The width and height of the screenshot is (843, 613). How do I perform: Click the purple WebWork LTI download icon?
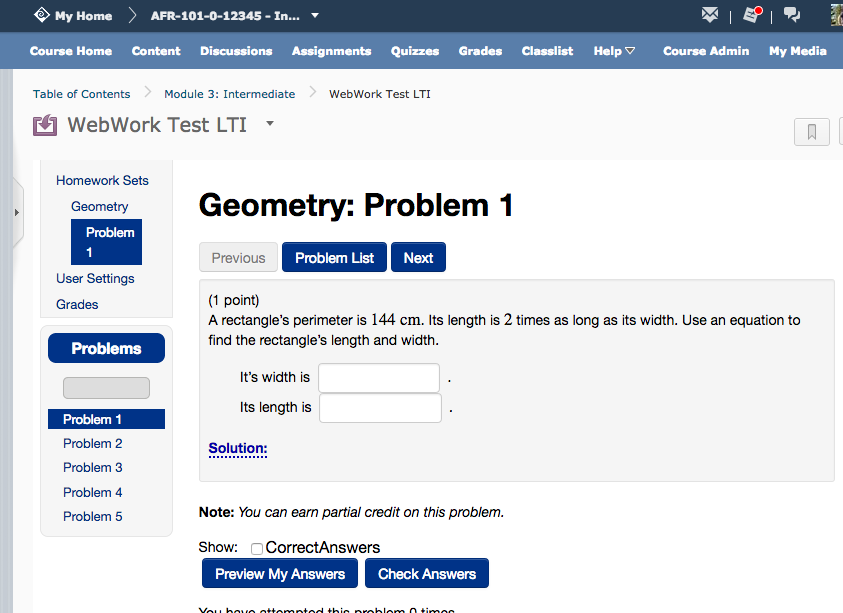pos(45,126)
